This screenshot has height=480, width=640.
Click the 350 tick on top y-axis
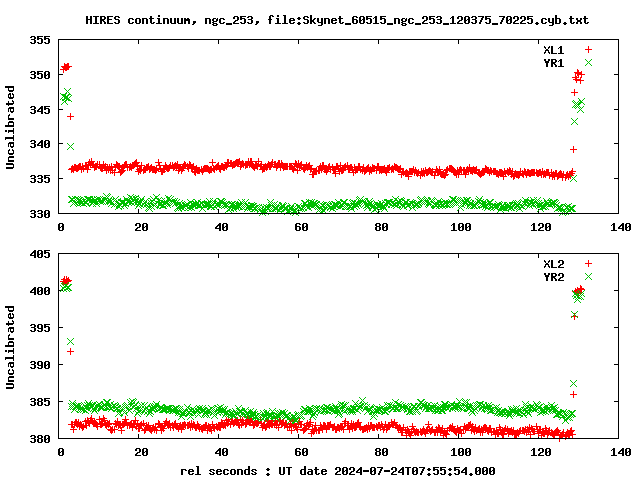click(x=40, y=75)
